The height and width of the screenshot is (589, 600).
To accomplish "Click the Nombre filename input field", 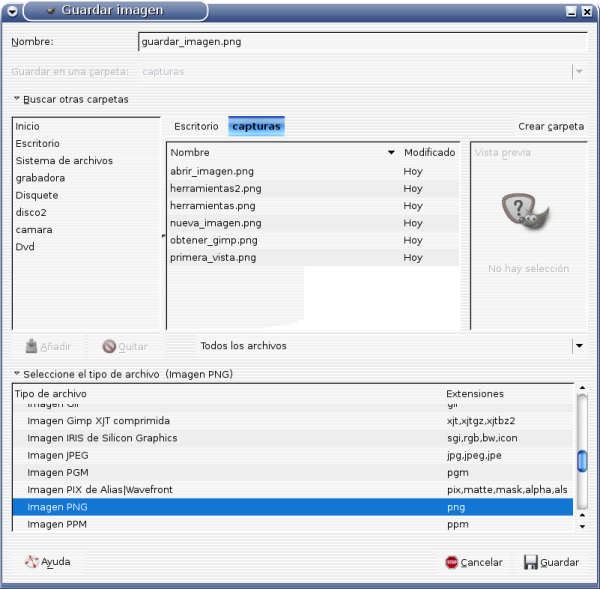I will click(361, 42).
